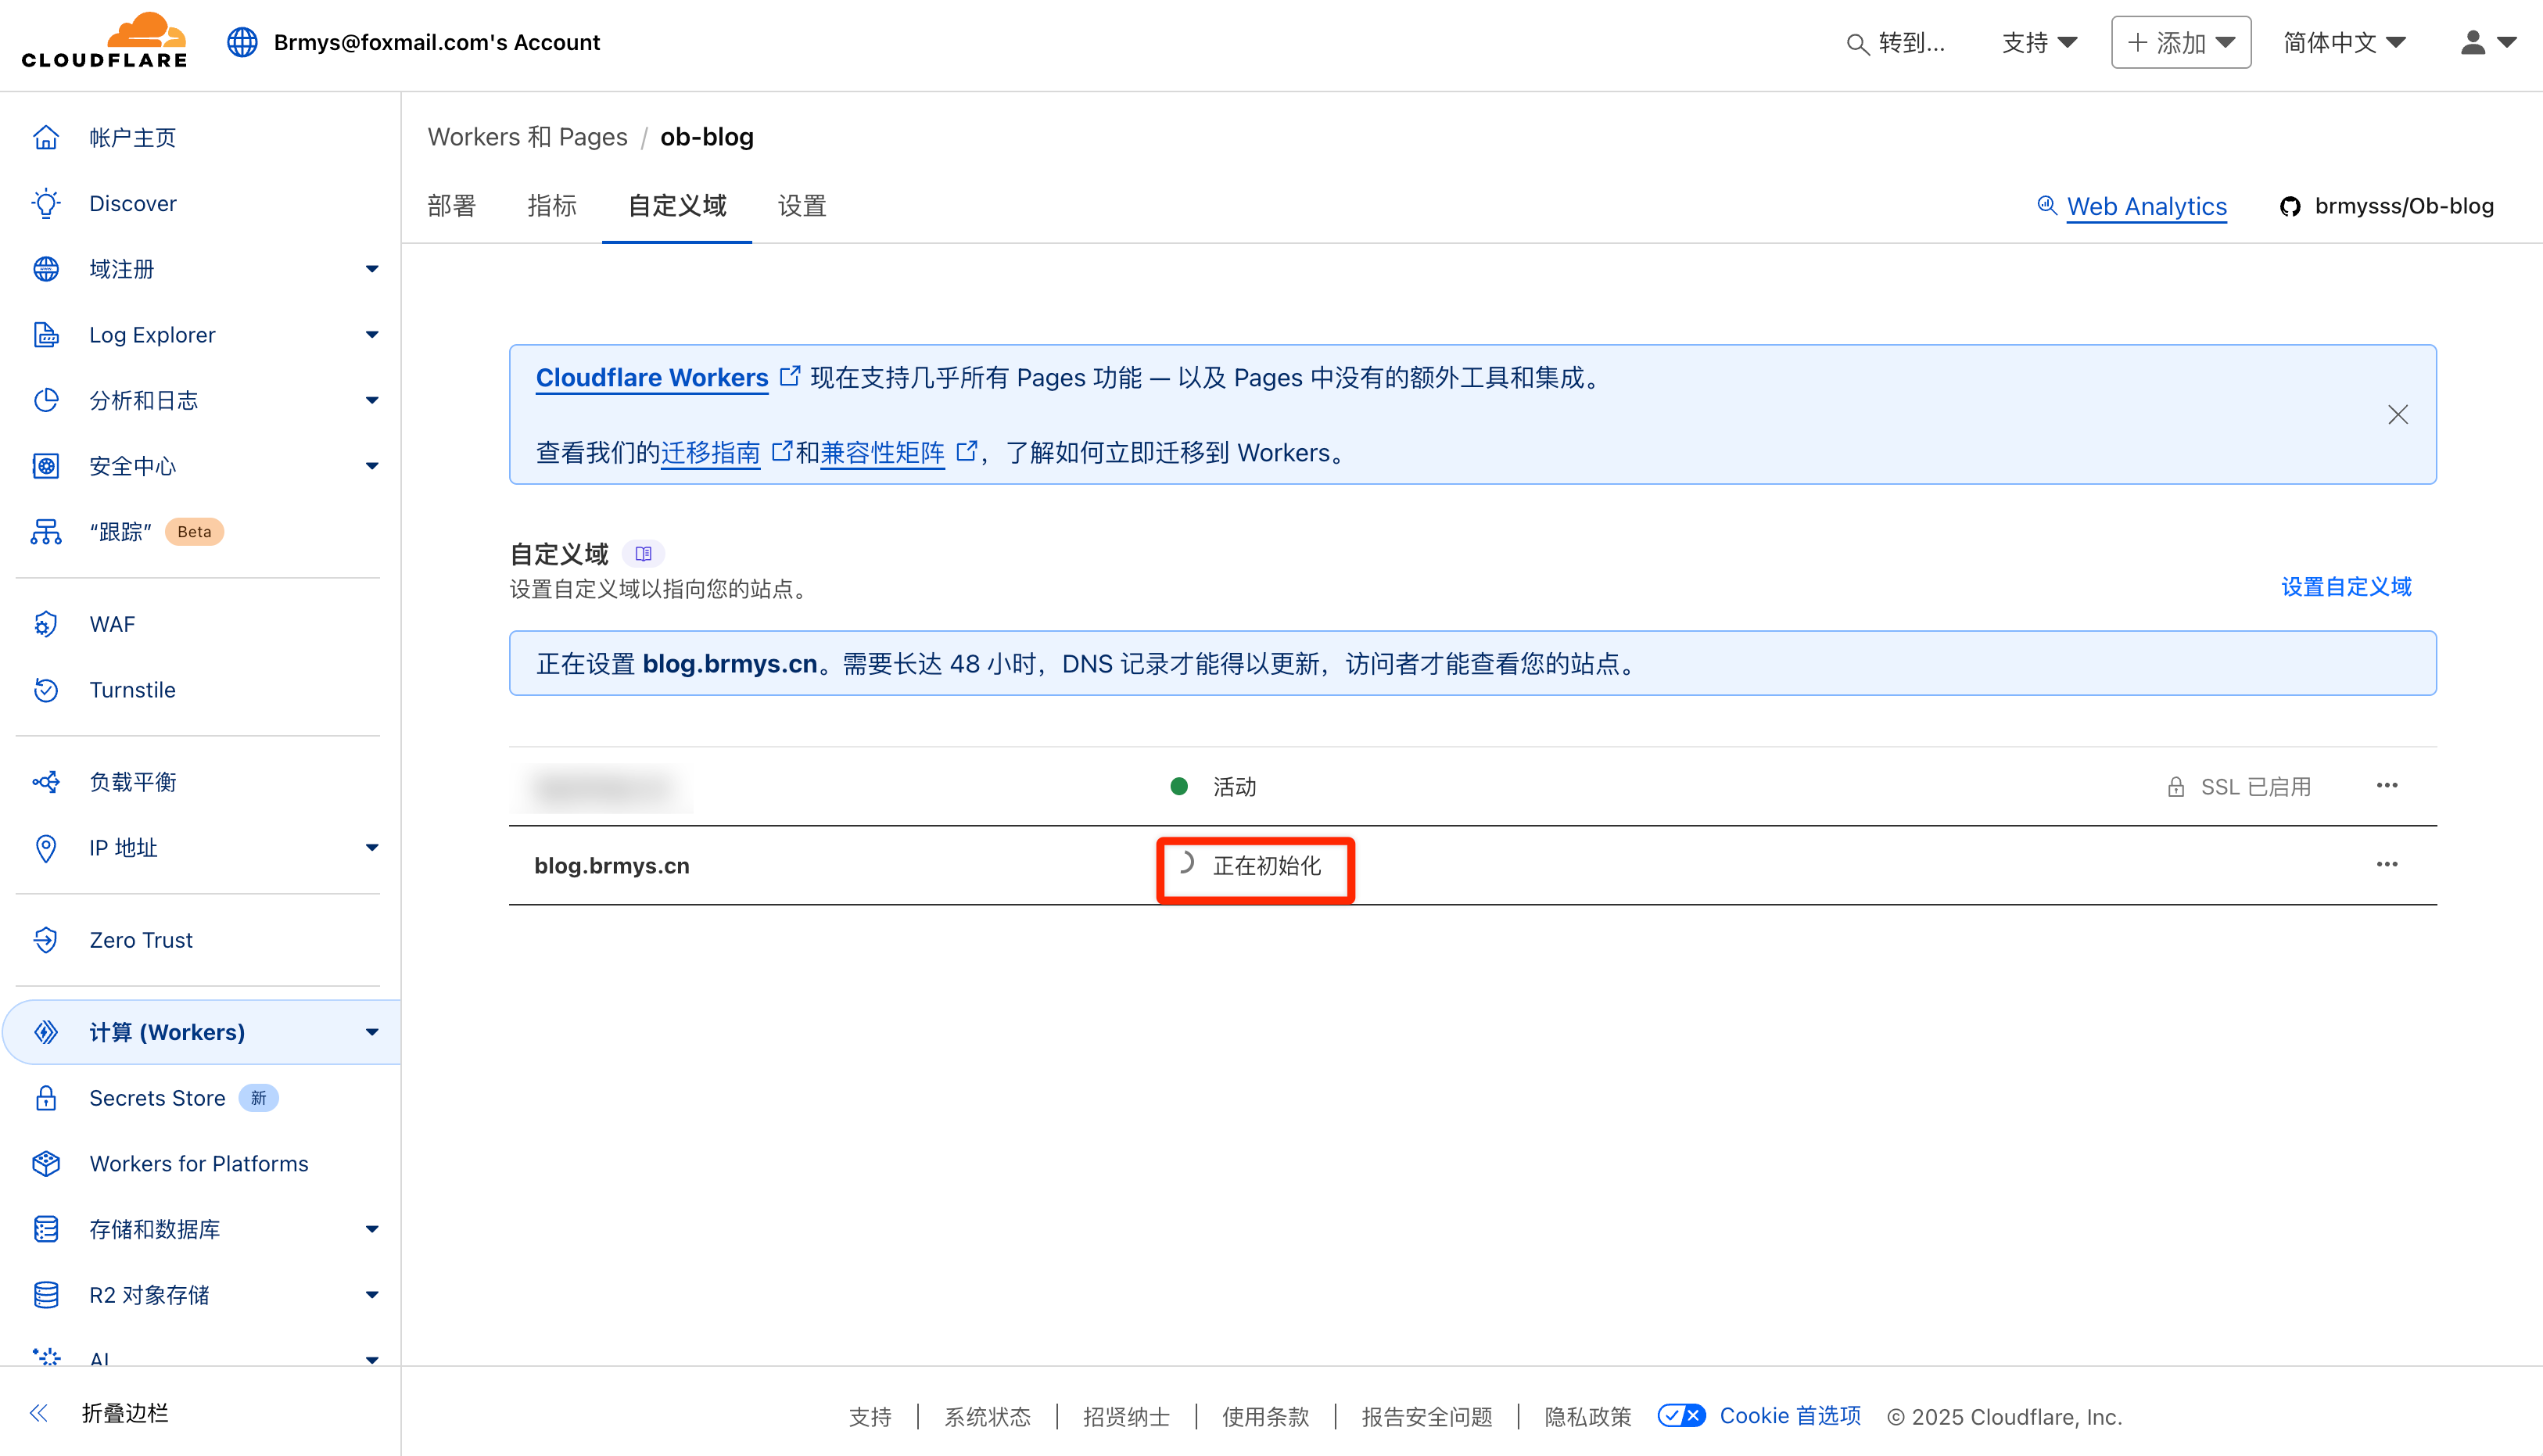Open the 帐户主页 home icon
The height and width of the screenshot is (1456, 2543).
pyautogui.click(x=46, y=137)
